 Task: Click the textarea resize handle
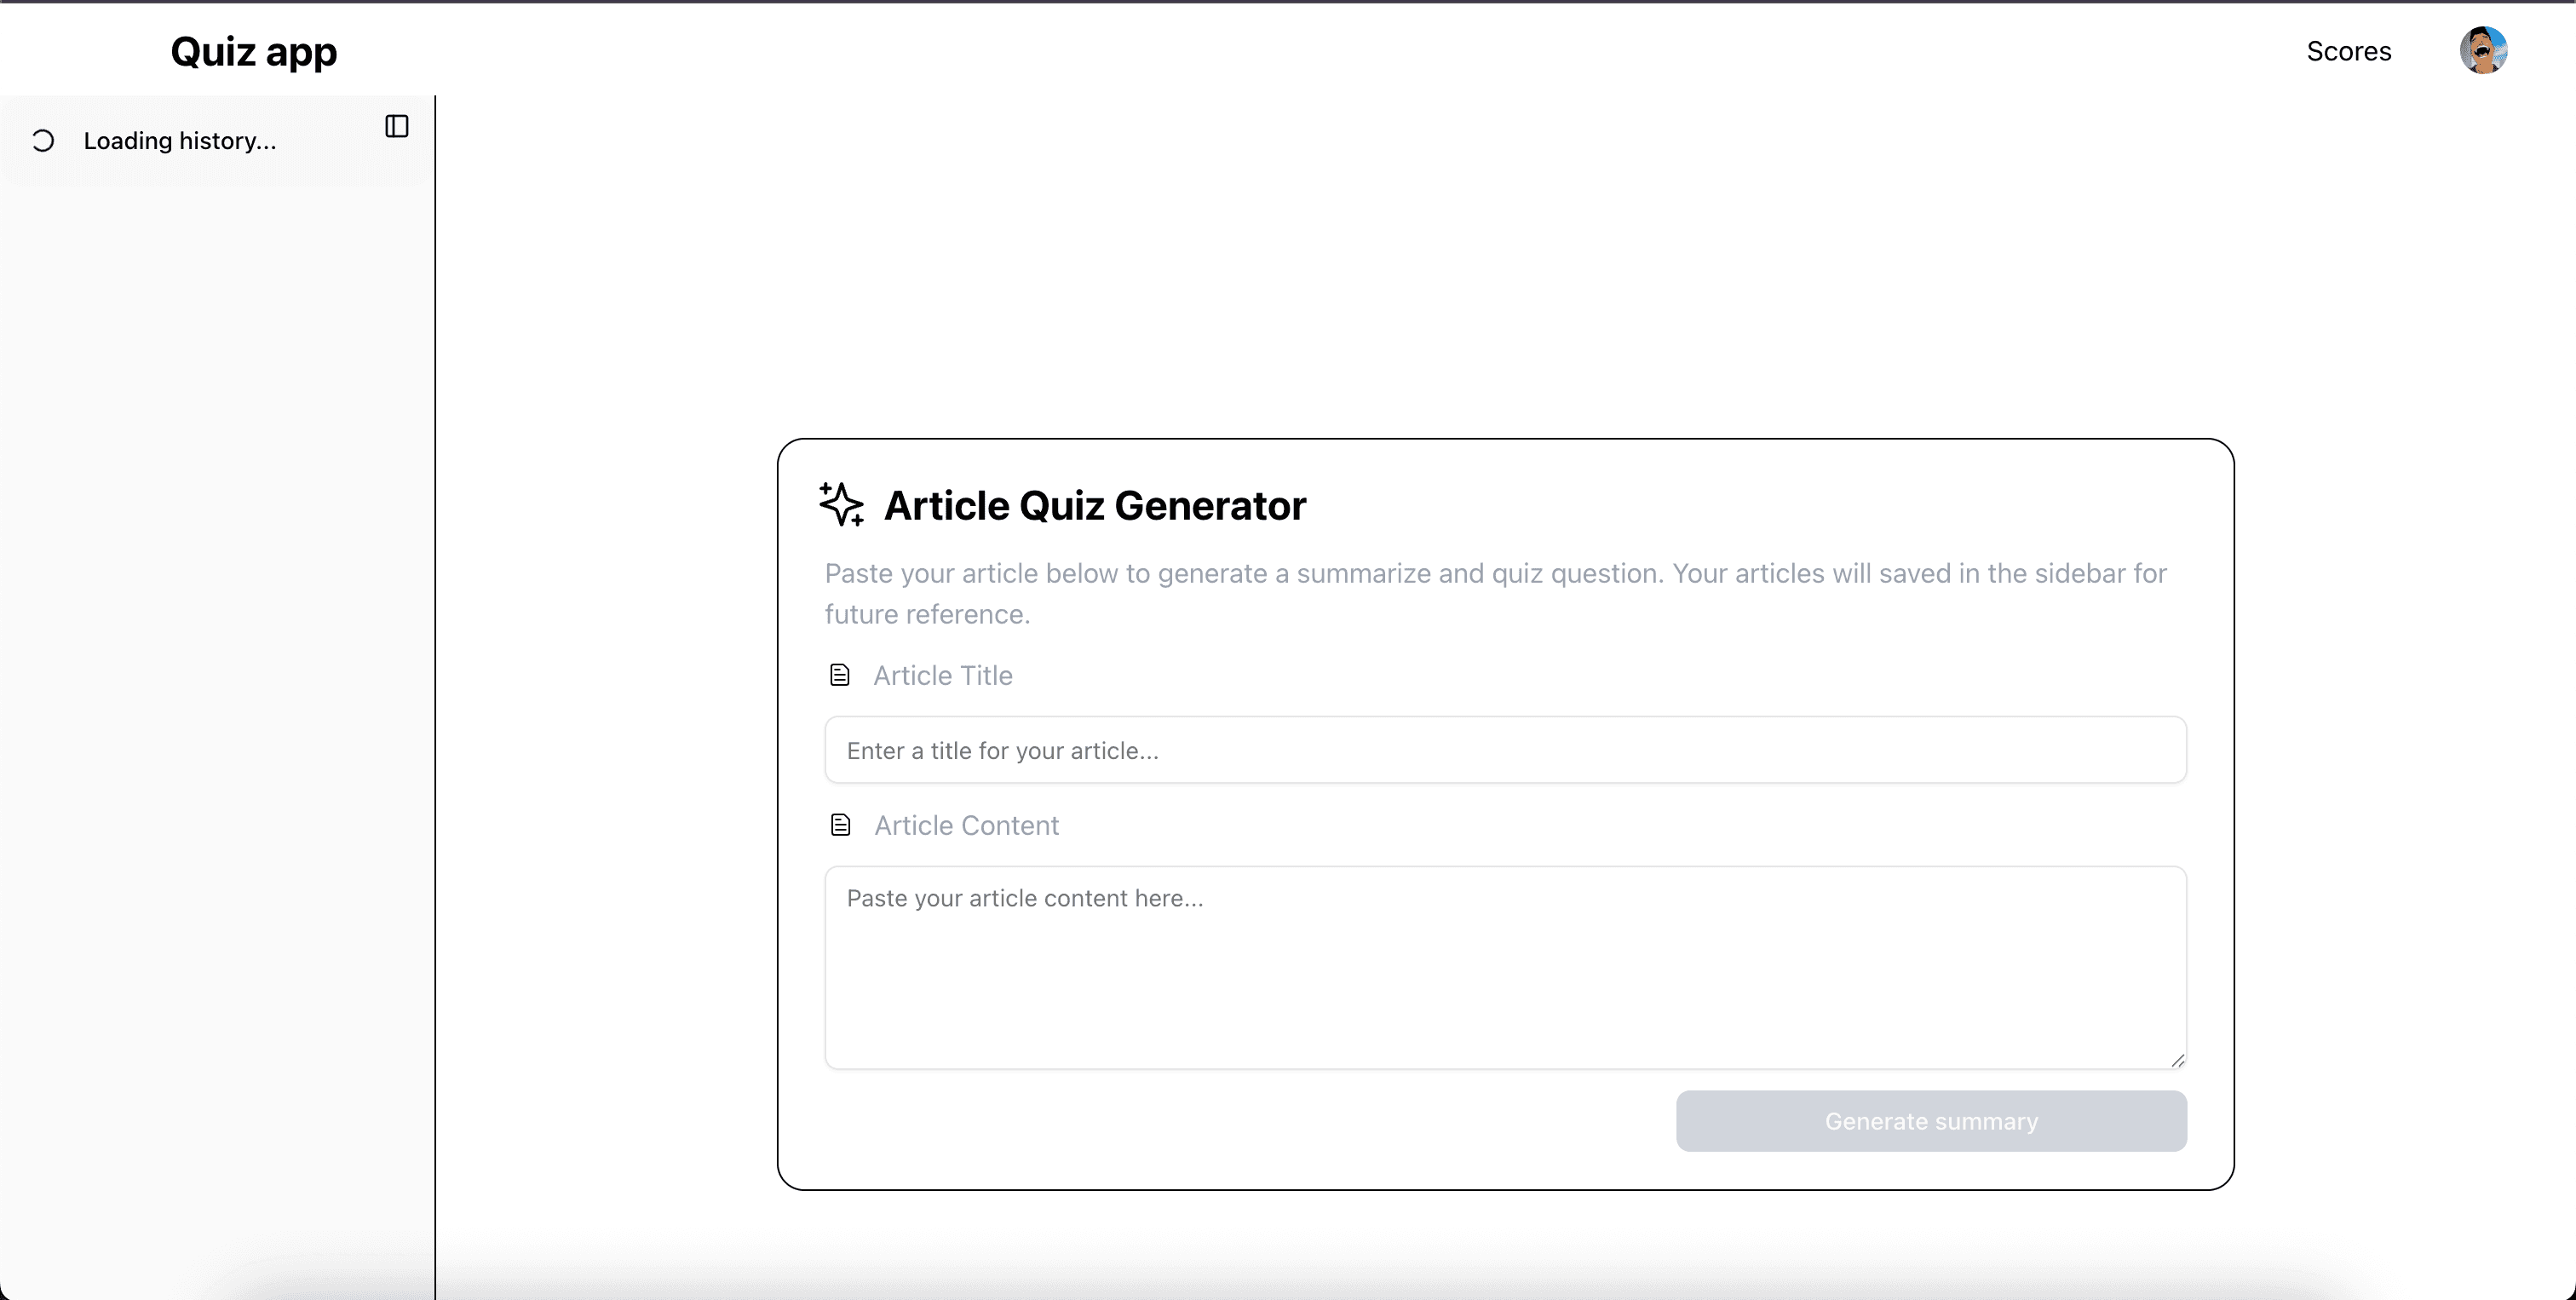tap(2178, 1058)
